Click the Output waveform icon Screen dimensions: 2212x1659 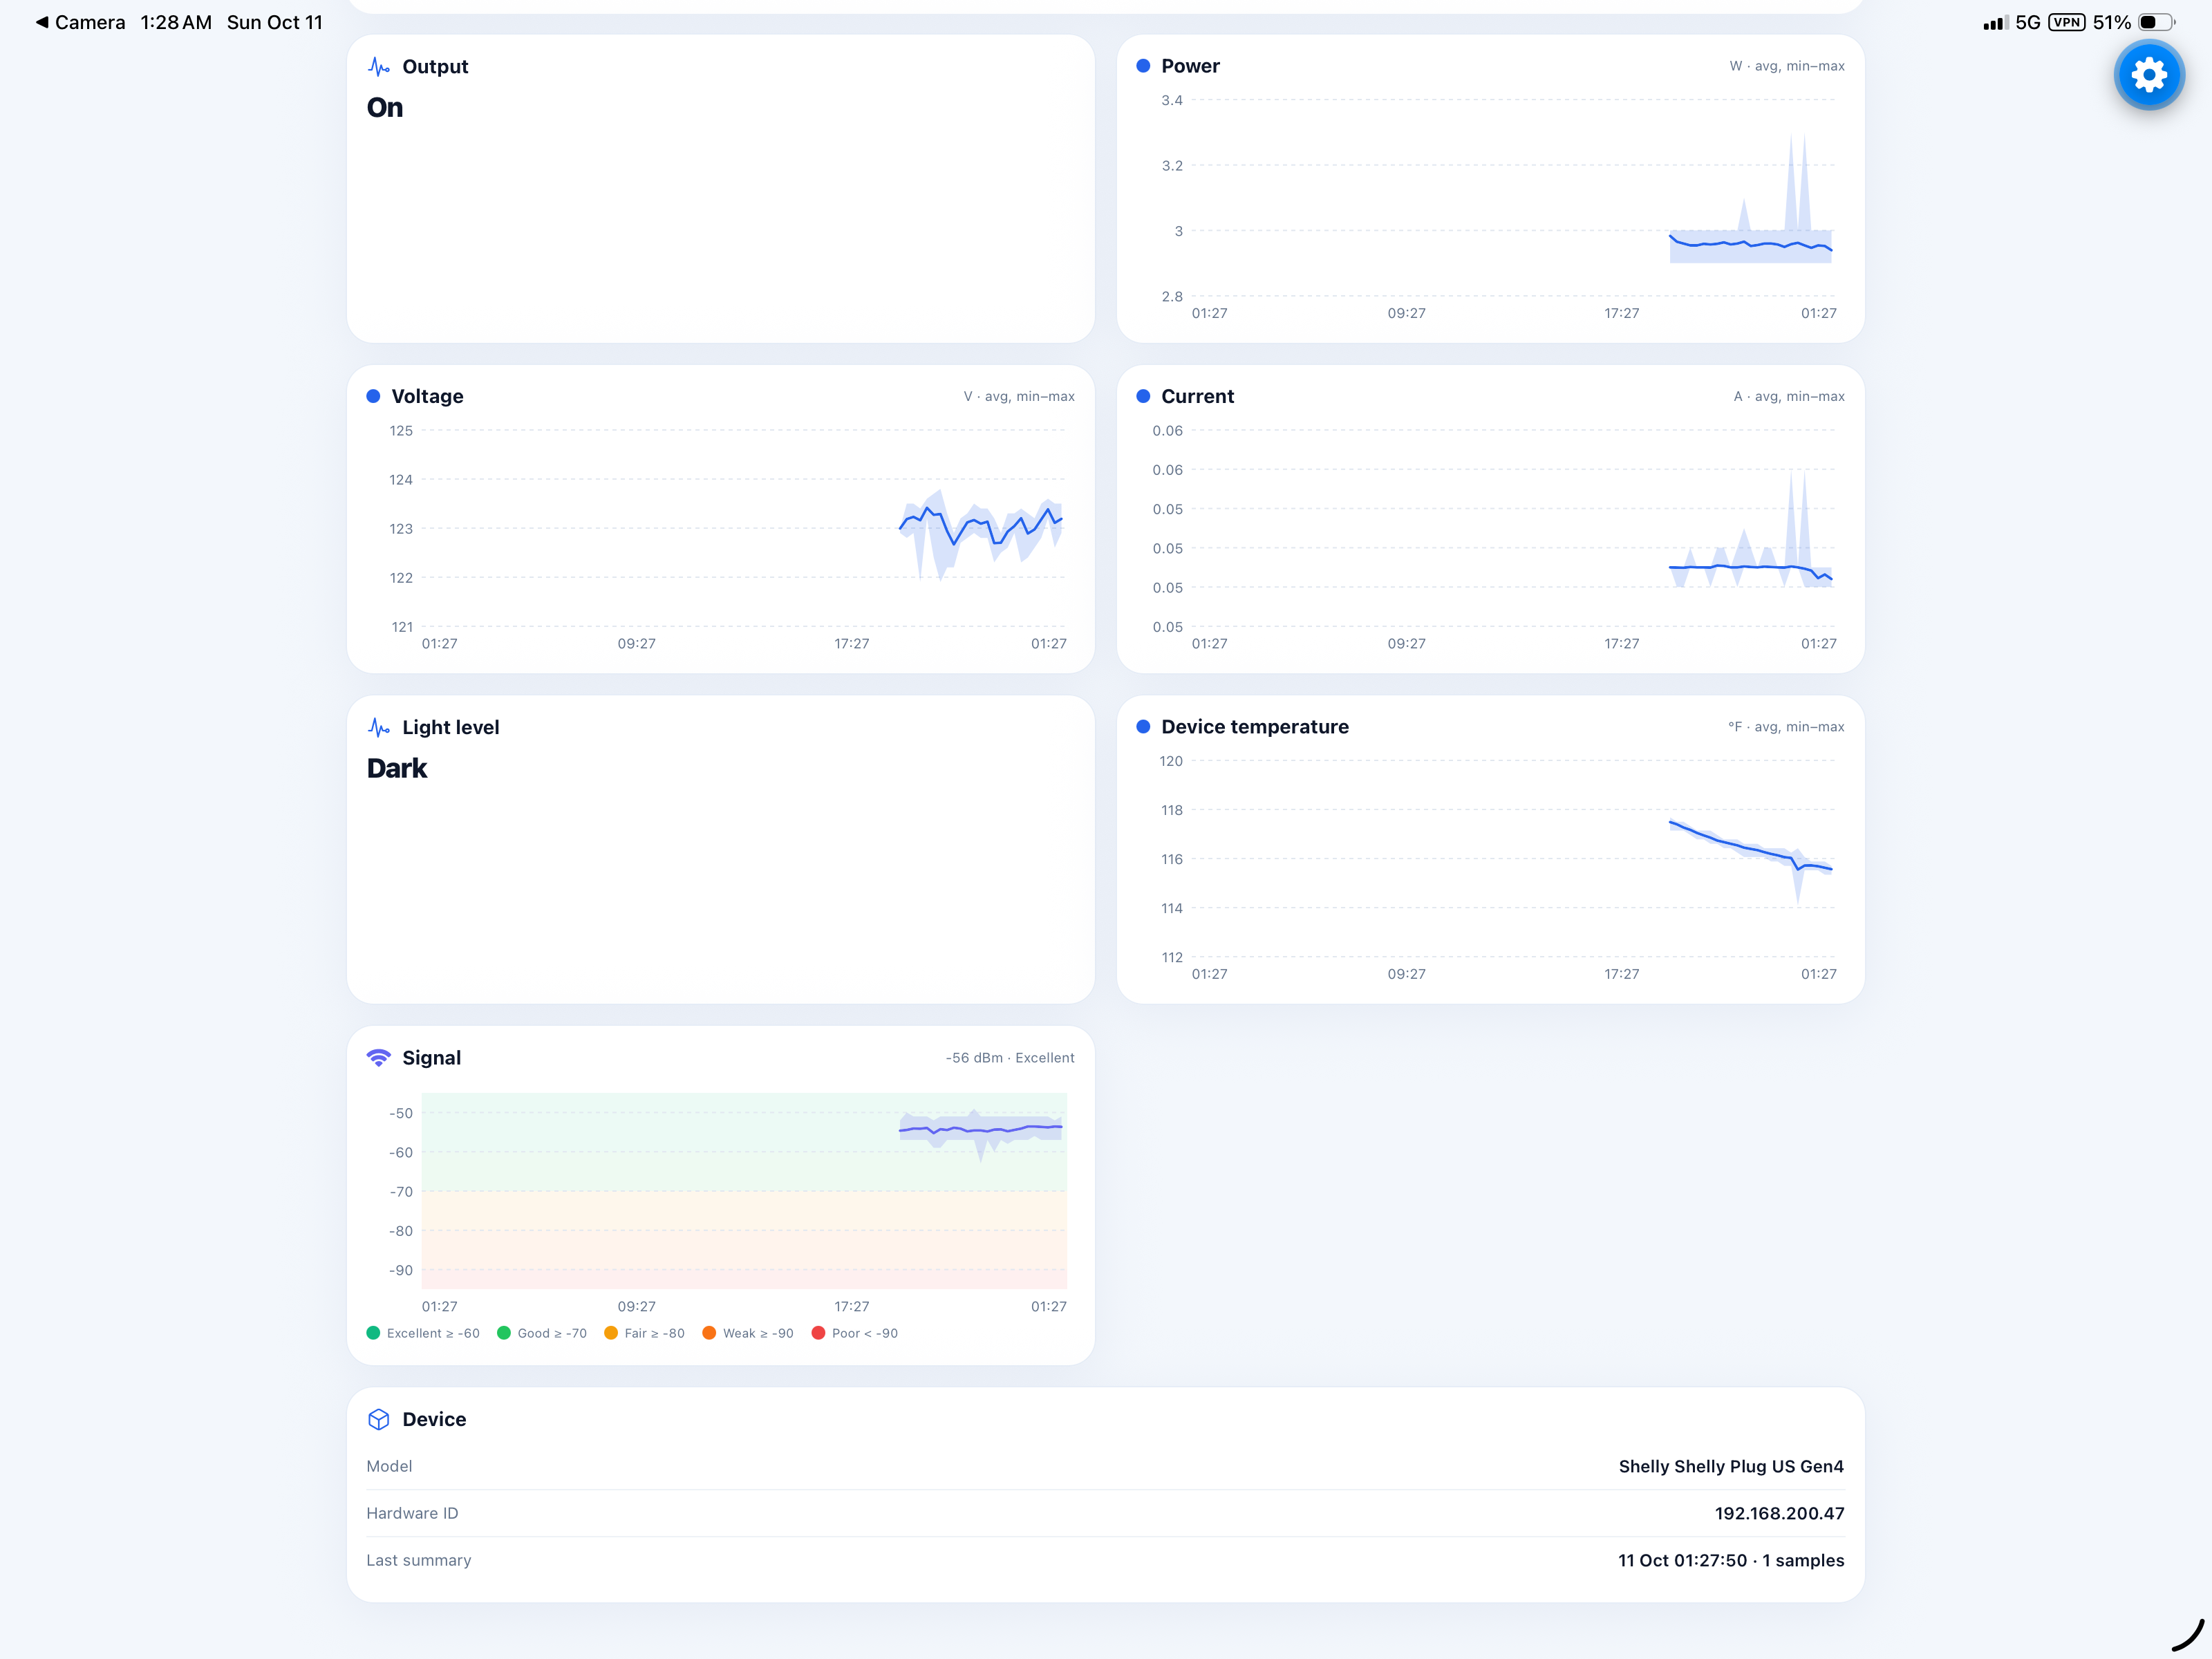click(379, 67)
